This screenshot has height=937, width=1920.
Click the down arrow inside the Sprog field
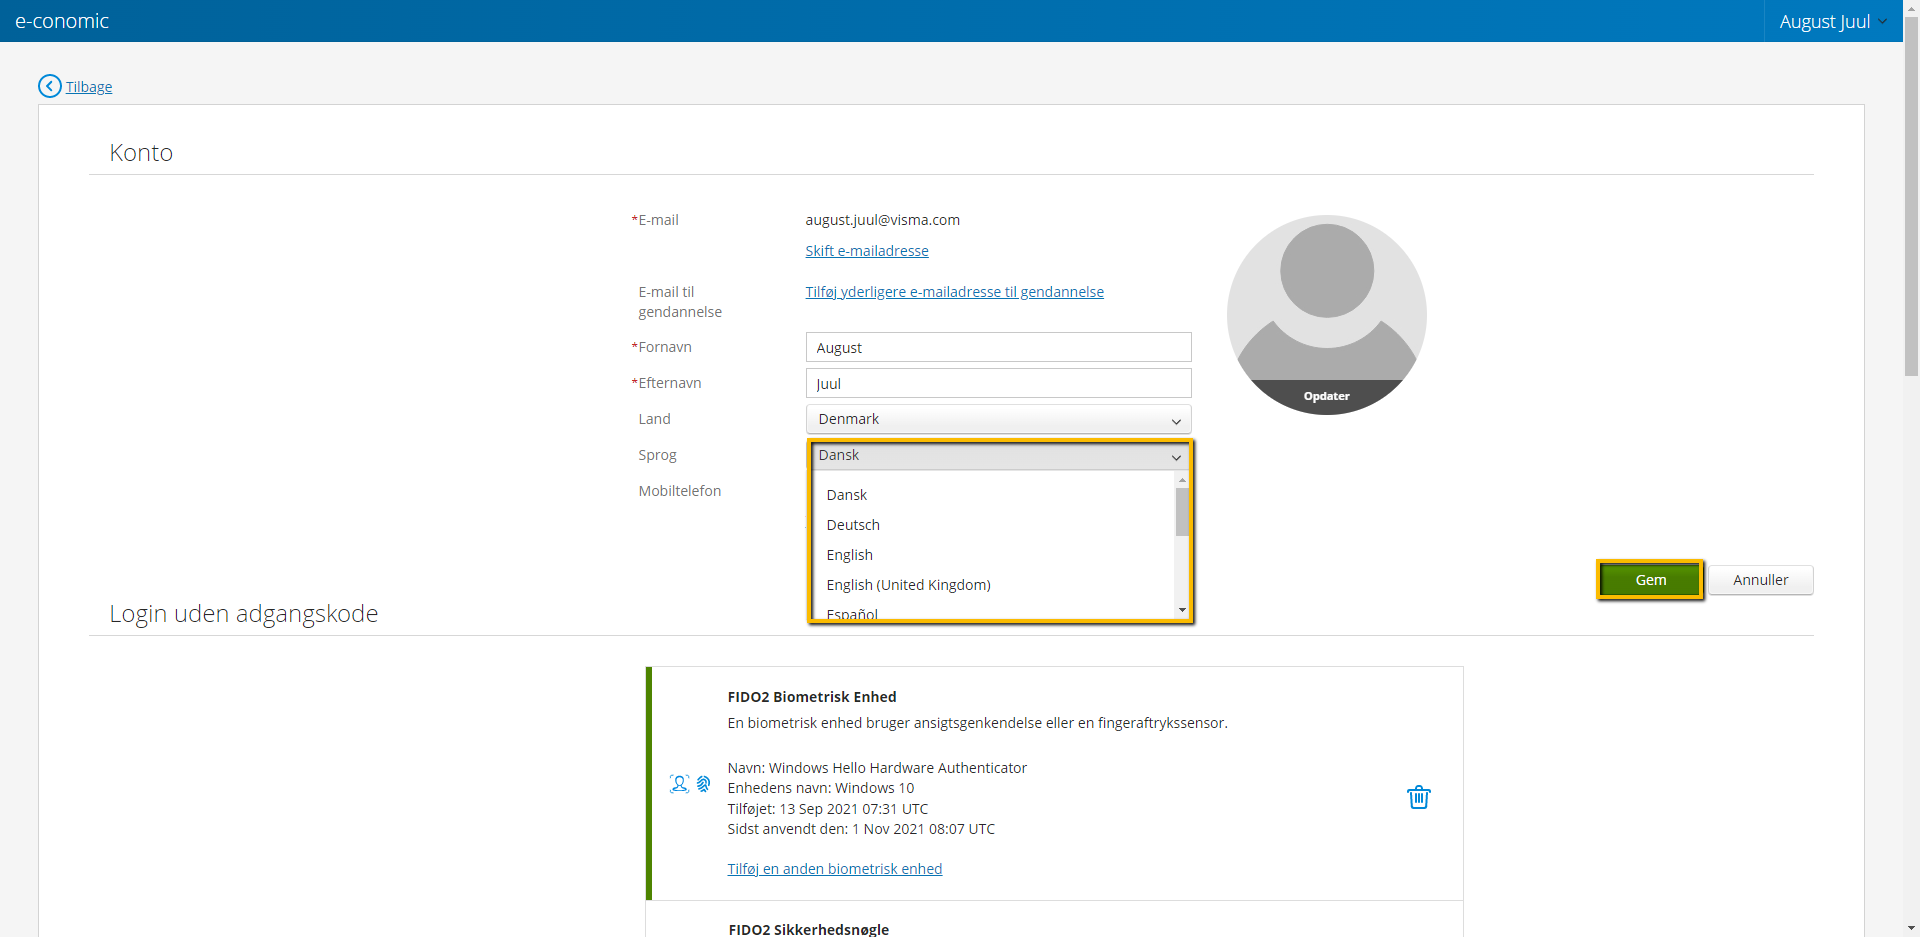(1177, 457)
